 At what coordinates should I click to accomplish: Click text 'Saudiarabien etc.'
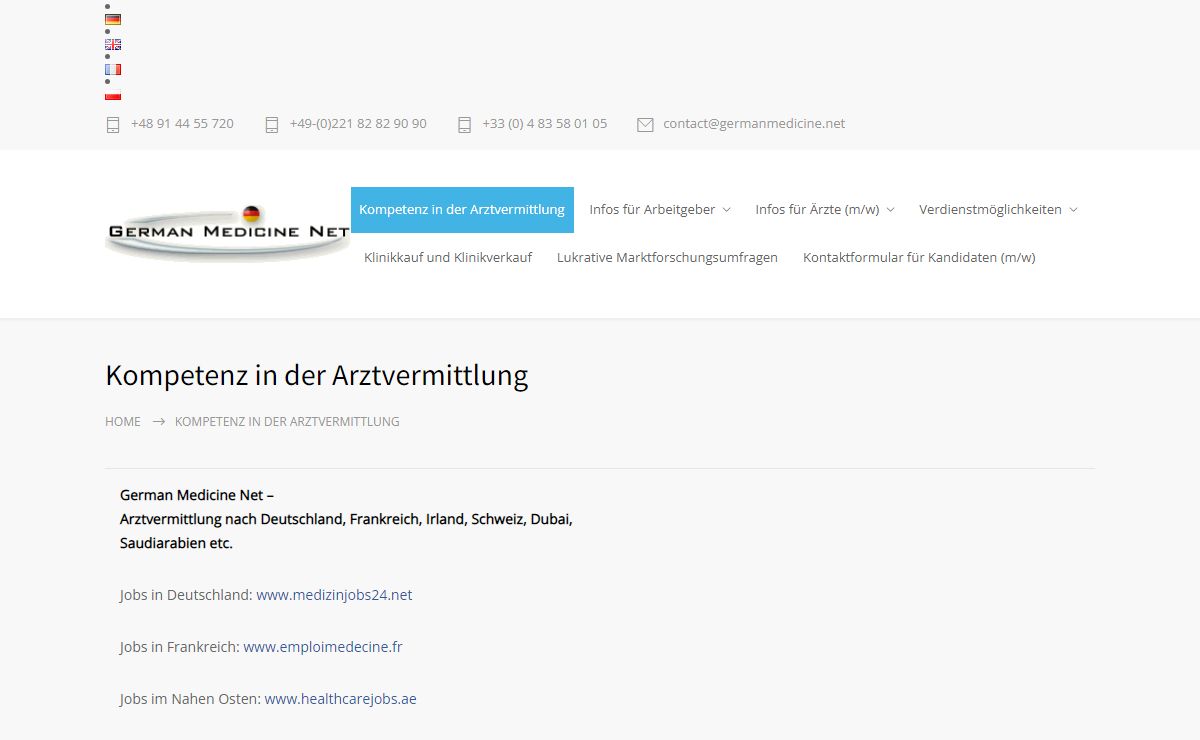176,544
